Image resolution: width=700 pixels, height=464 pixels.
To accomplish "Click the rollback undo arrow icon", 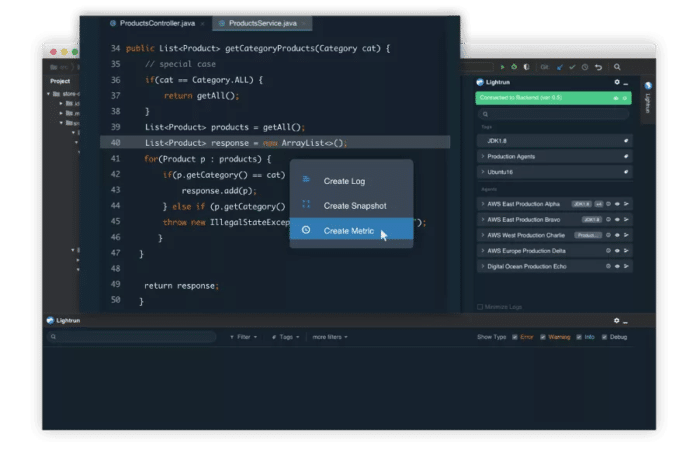I will click(x=599, y=67).
